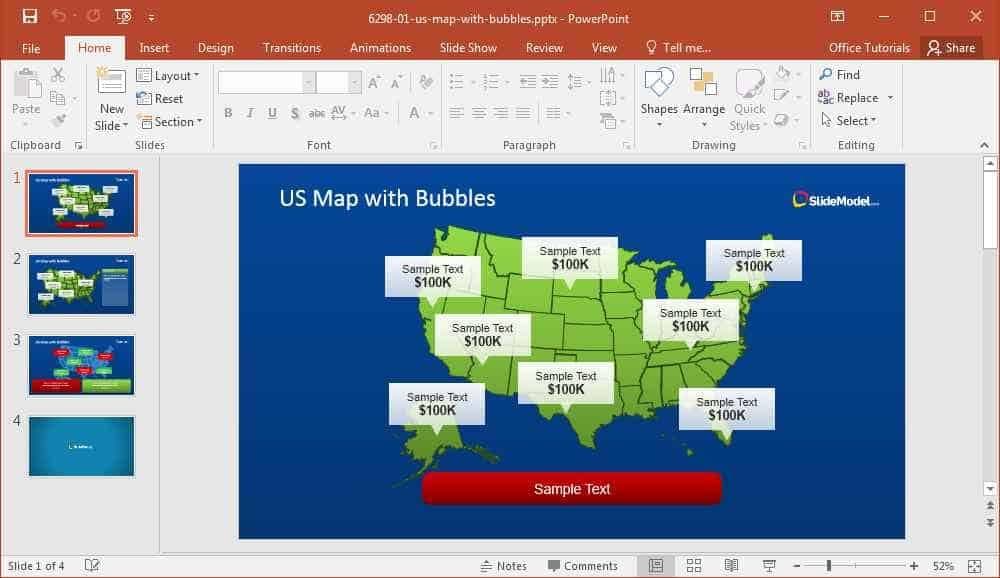Screen dimensions: 1000x578
Task: Open the Arrange objects icon
Action: point(703,84)
